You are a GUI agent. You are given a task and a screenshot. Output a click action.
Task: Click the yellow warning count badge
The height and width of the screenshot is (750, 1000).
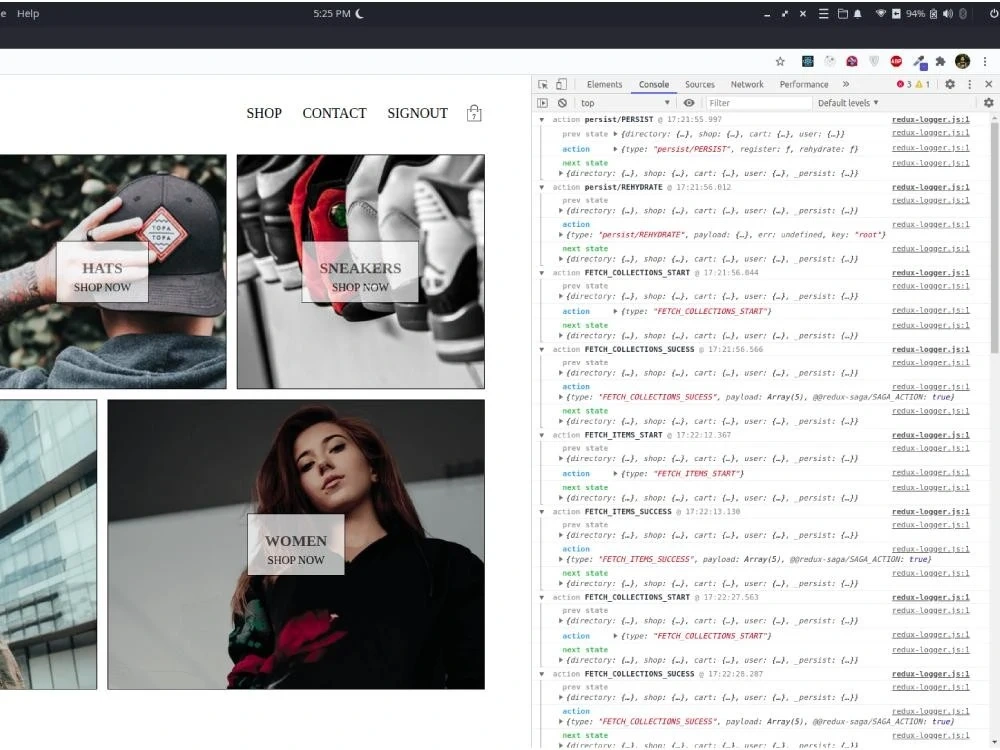(923, 84)
